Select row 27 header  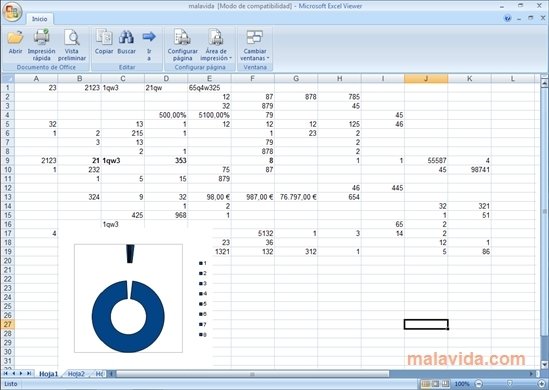[x=8, y=324]
